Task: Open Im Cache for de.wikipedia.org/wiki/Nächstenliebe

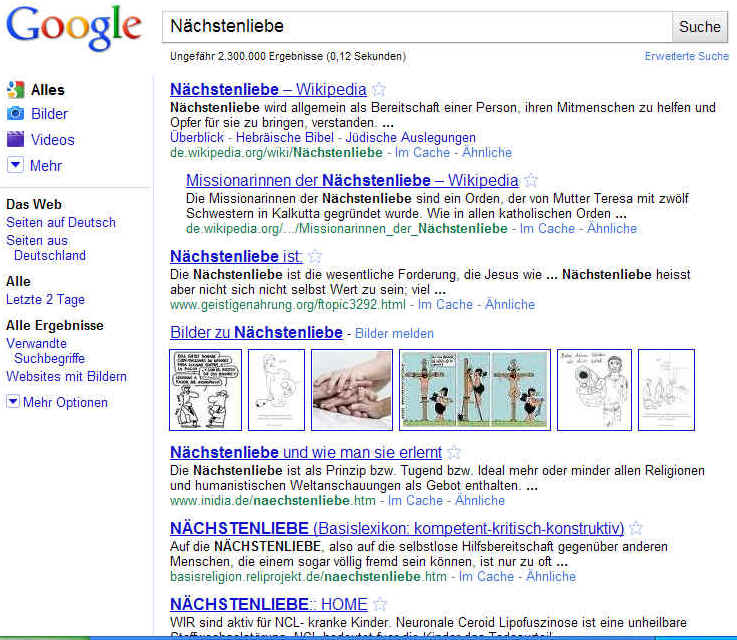Action: tap(422, 152)
